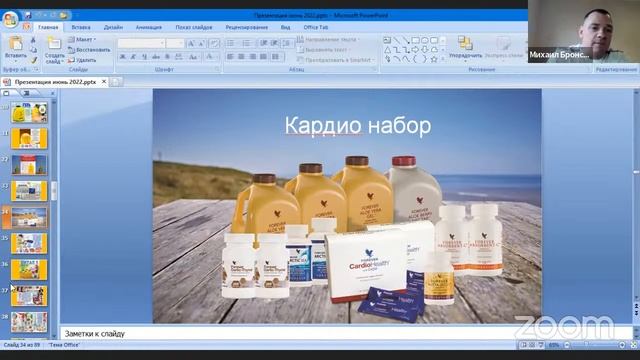Toggle bold (Ж) formatting
This screenshot has height=360, width=640.
[x=122, y=57]
